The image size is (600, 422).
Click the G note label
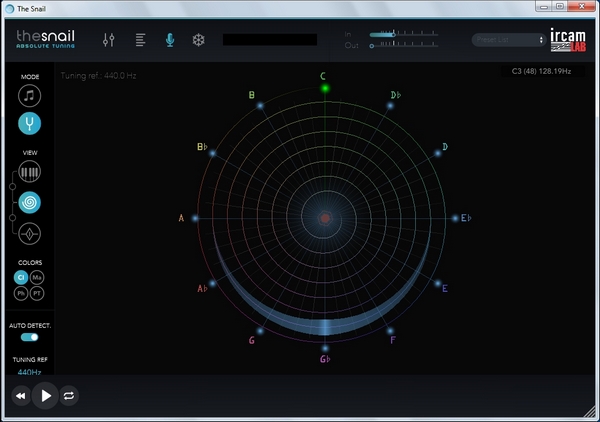click(251, 340)
